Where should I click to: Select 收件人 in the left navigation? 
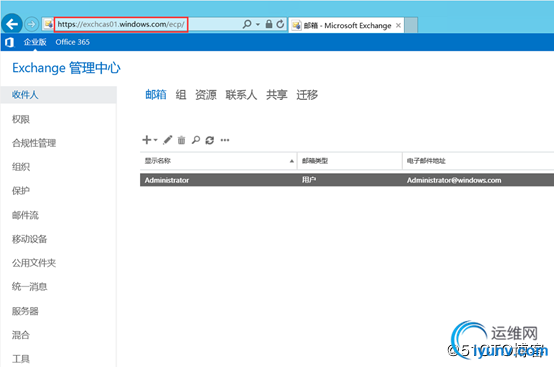click(59, 95)
